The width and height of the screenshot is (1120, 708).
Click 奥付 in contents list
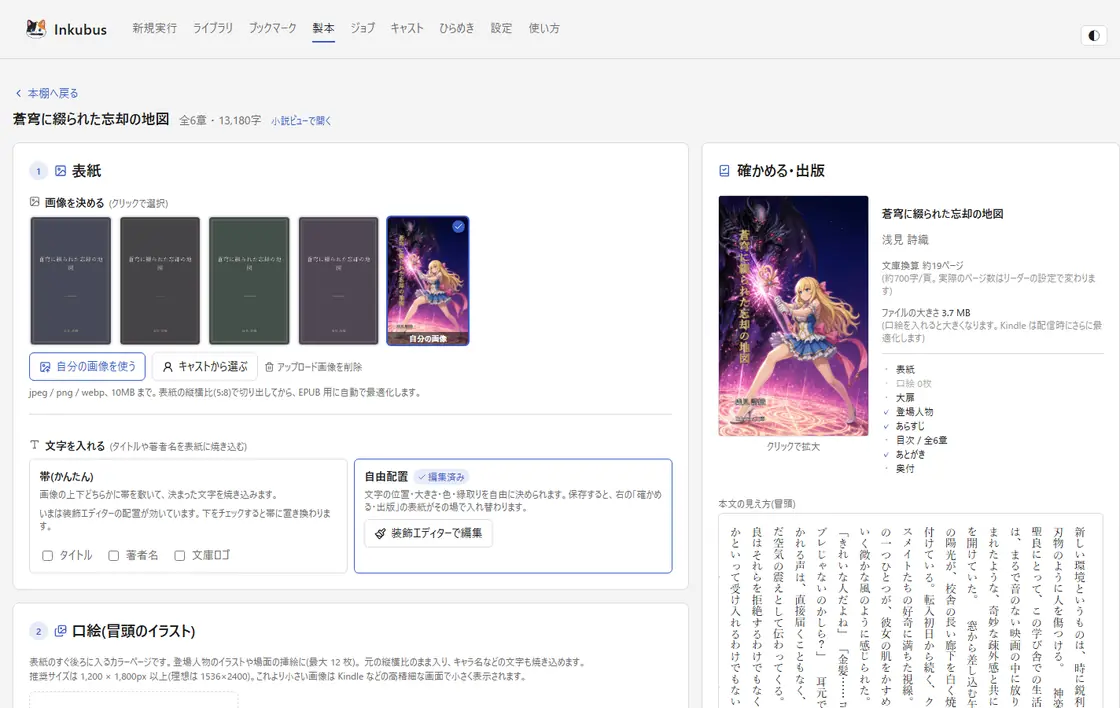coord(905,469)
